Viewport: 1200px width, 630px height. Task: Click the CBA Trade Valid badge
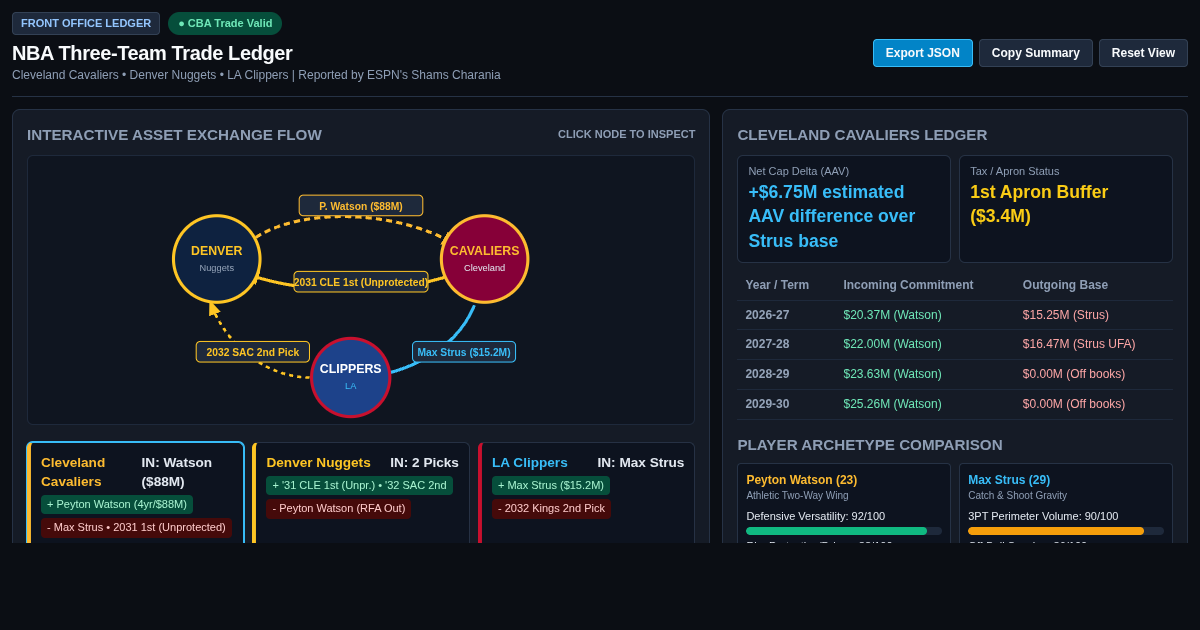click(x=225, y=23)
